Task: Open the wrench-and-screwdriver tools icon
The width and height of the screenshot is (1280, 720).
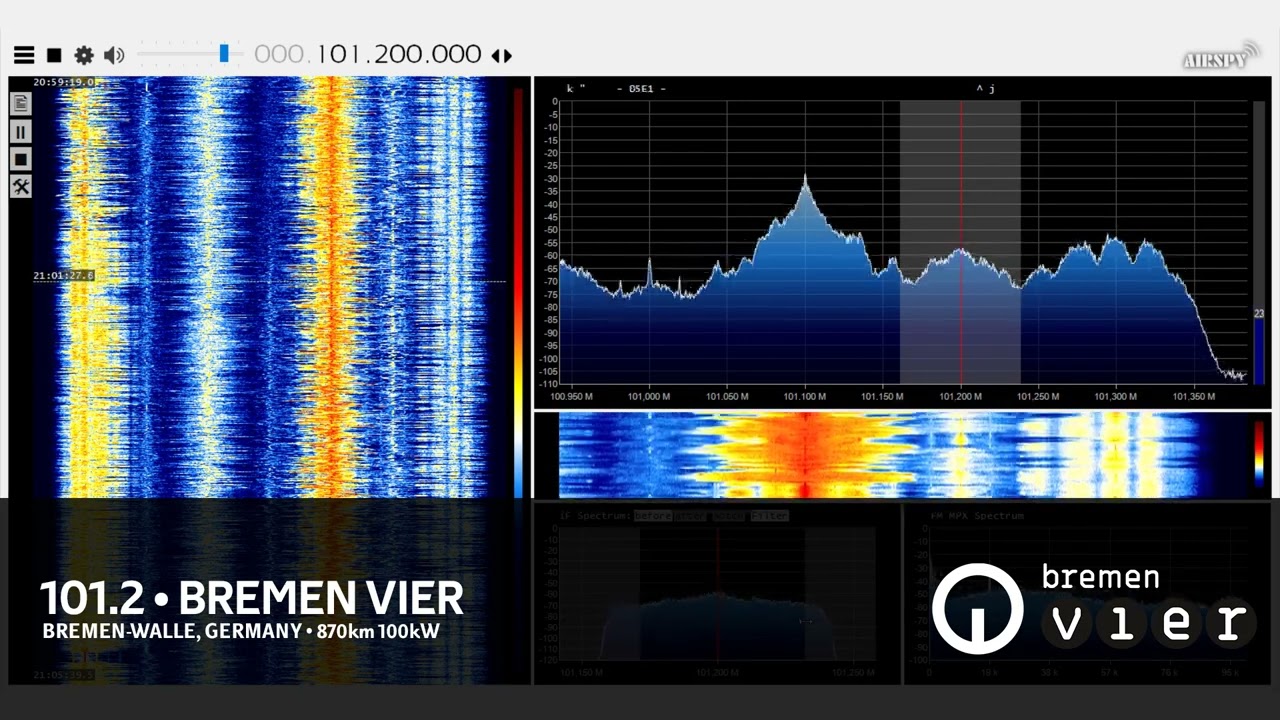Action: tap(20, 186)
